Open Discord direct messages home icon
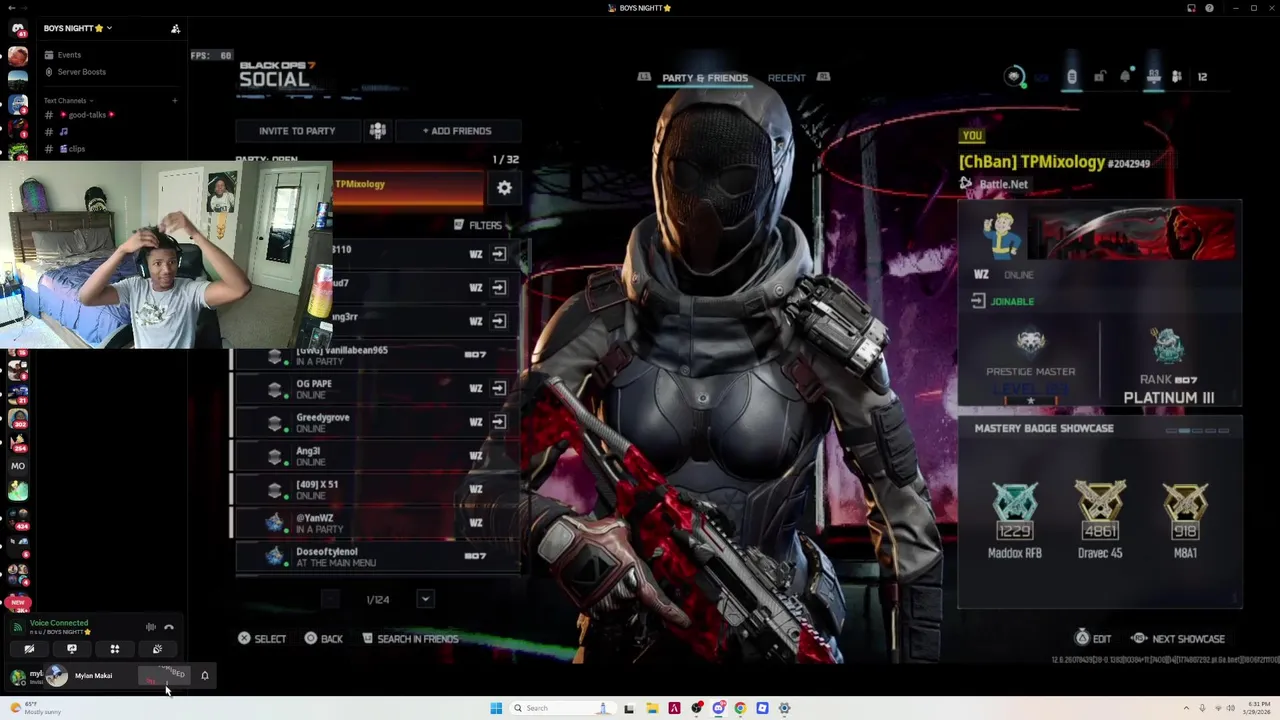 click(18, 28)
